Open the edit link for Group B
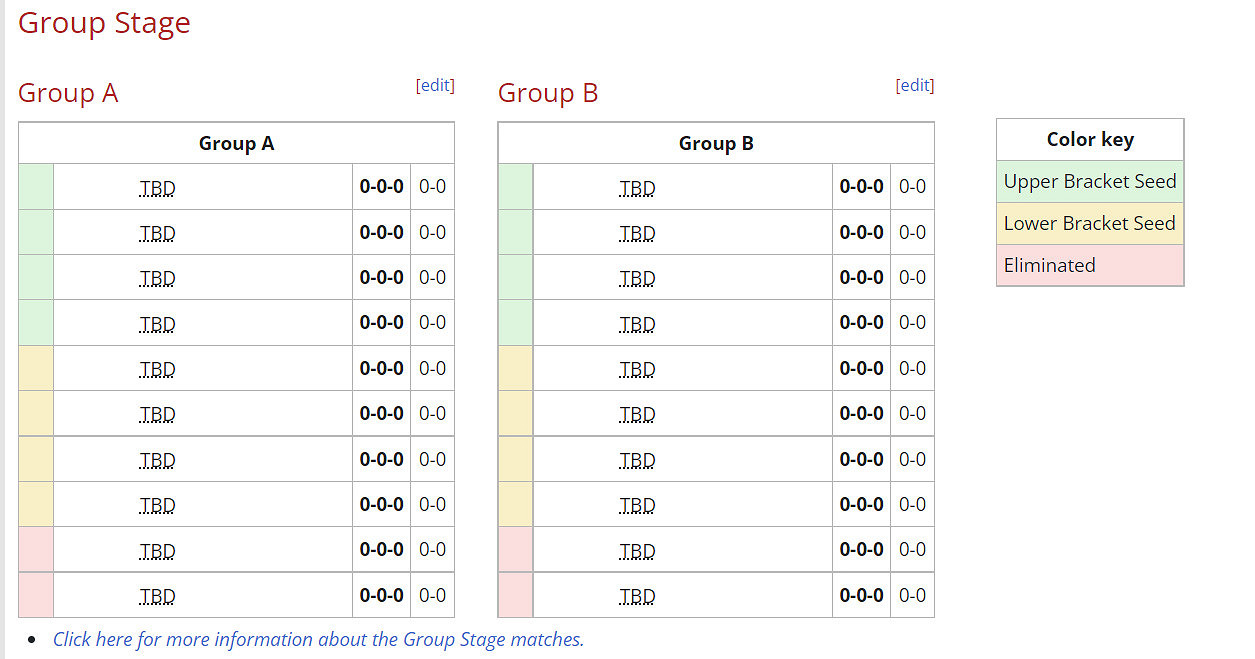The width and height of the screenshot is (1255, 659). point(915,85)
